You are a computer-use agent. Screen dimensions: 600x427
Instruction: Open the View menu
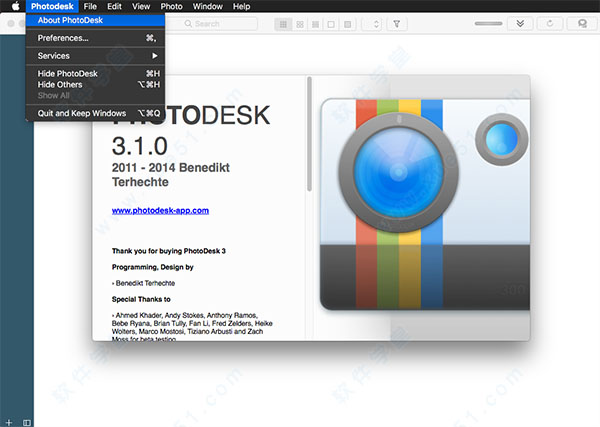141,6
